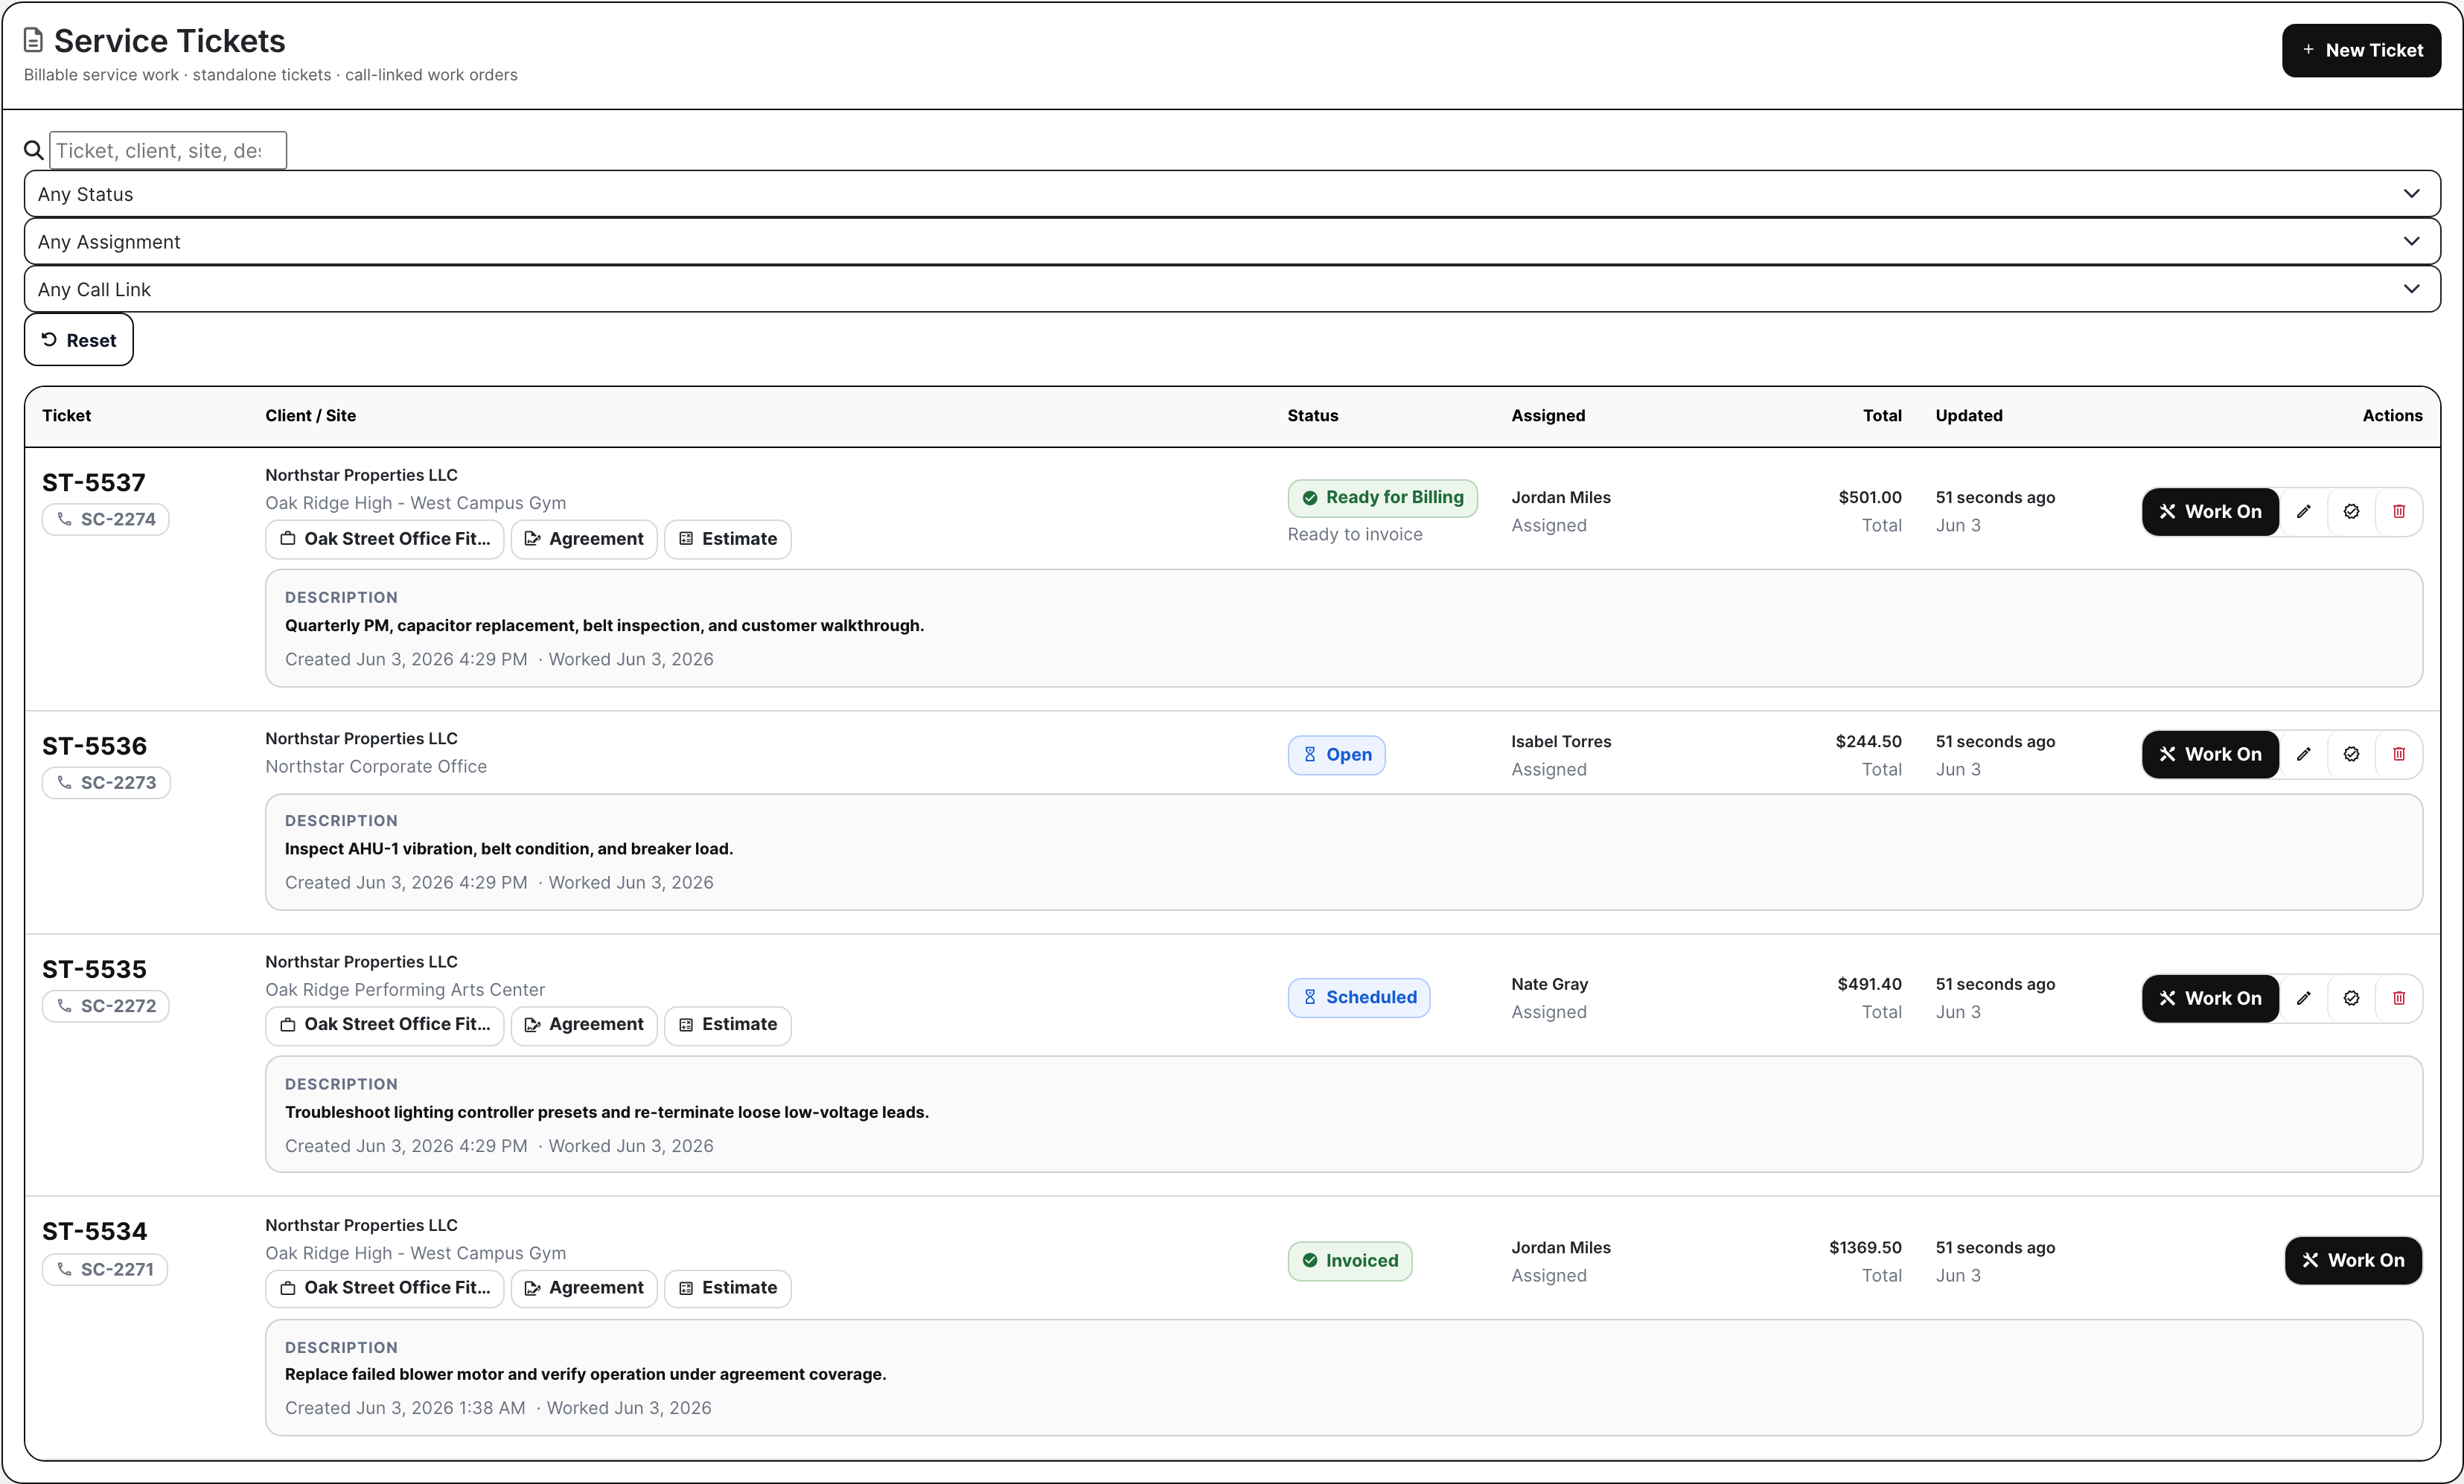Click the Assigned column header
Screen dimensions: 2464x1484
1548,416
